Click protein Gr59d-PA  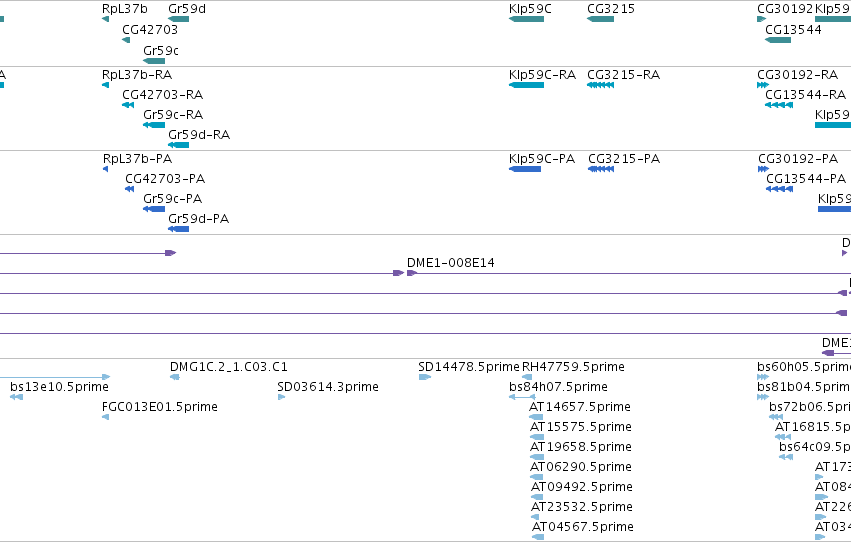click(x=179, y=229)
